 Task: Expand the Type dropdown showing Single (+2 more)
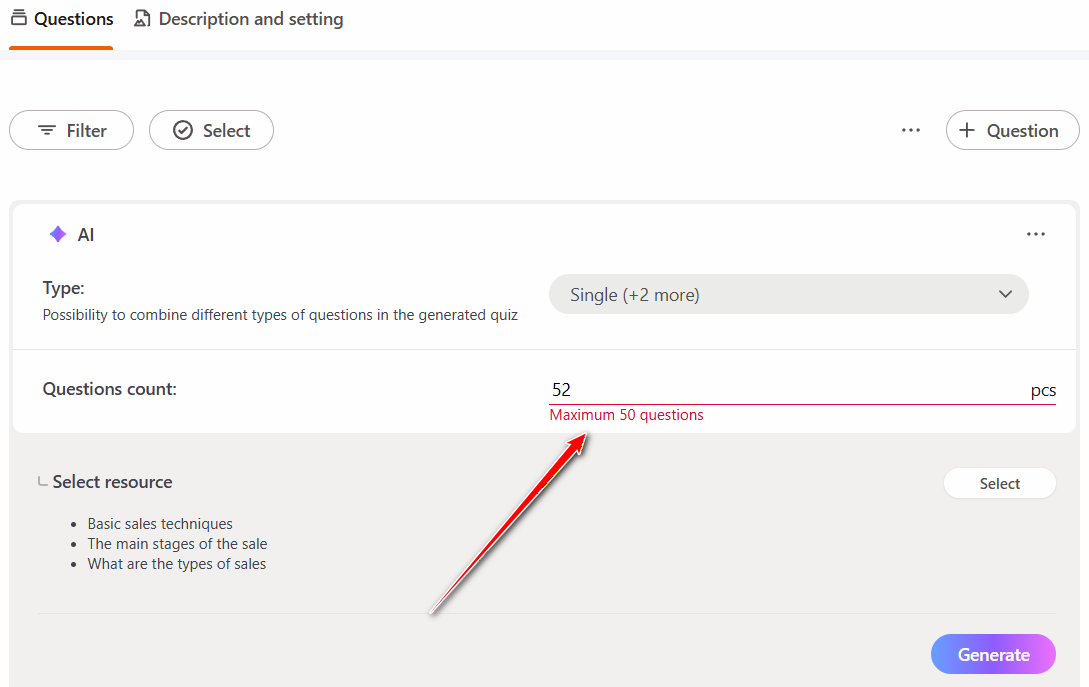click(788, 295)
